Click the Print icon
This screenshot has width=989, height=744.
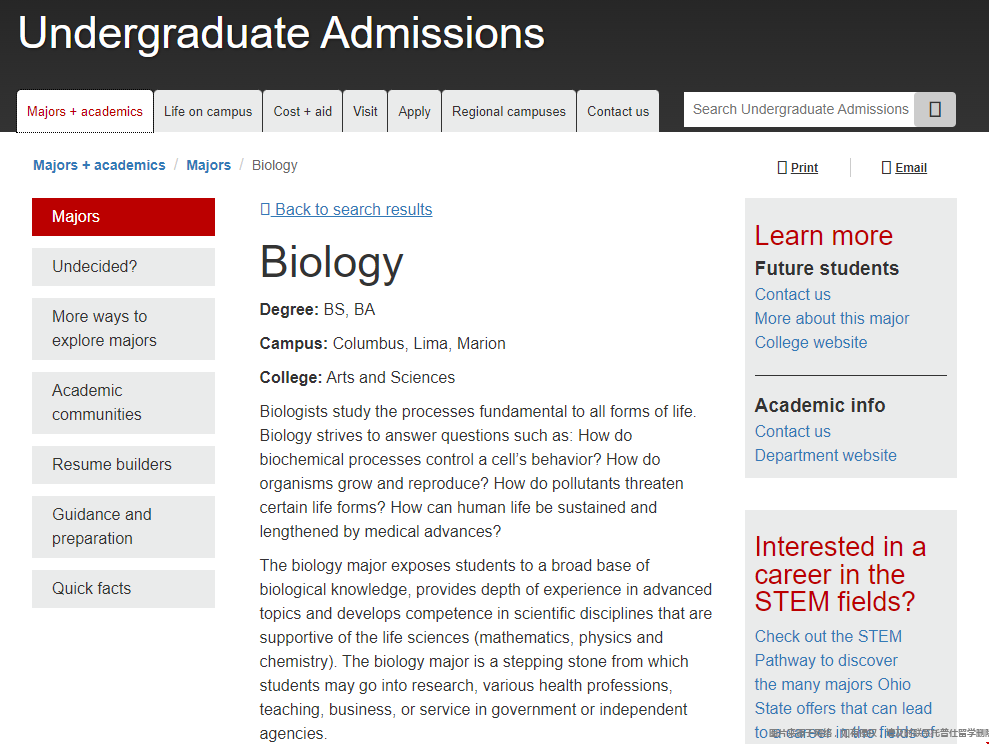click(x=782, y=168)
